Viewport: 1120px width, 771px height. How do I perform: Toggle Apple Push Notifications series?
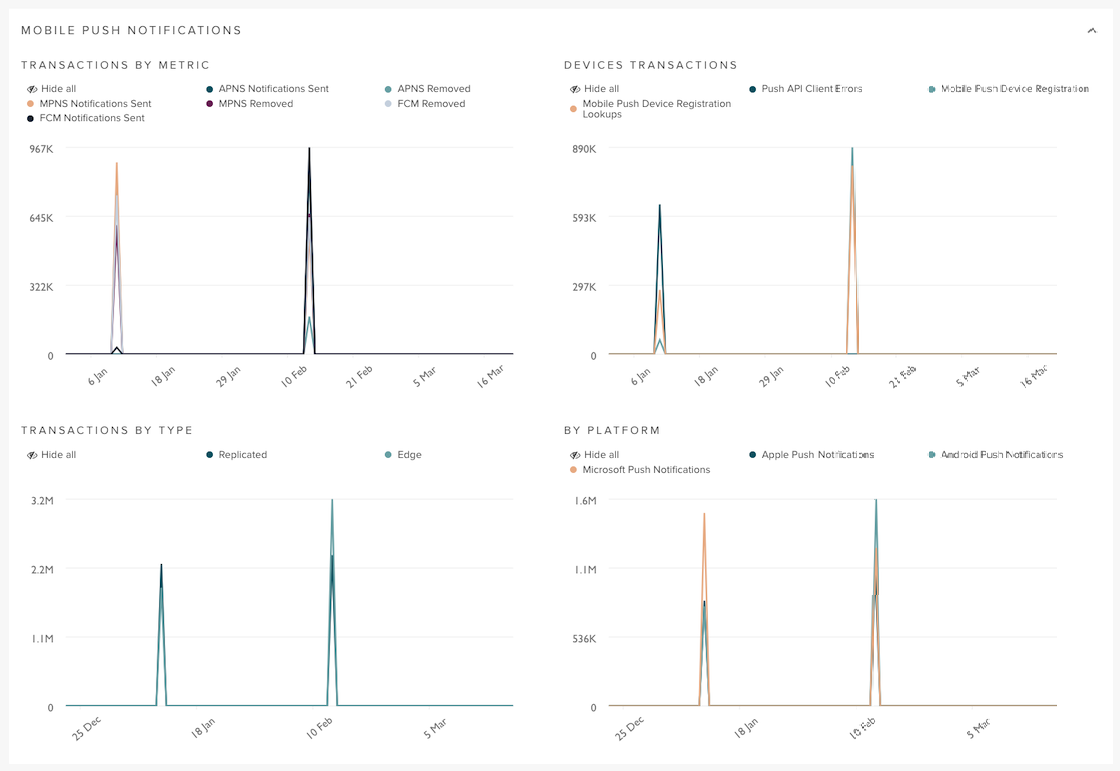[811, 454]
